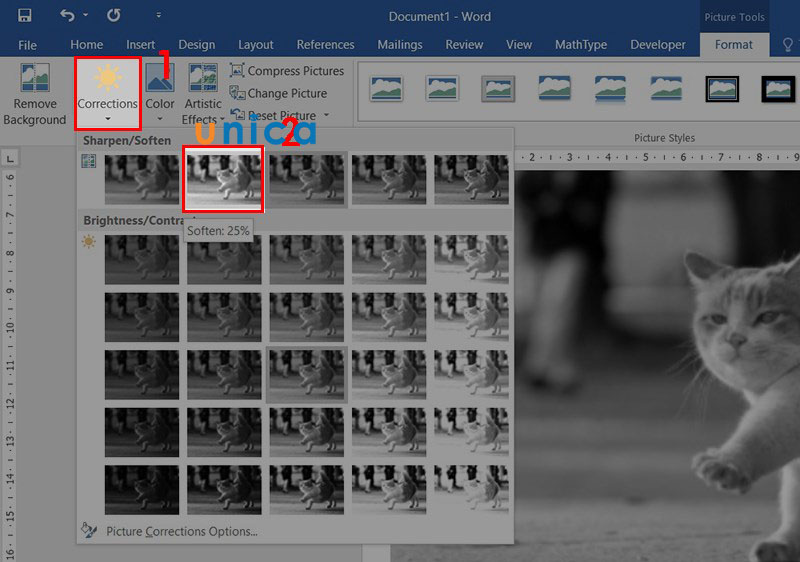Click the Undo arrow icon

[x=67, y=16]
